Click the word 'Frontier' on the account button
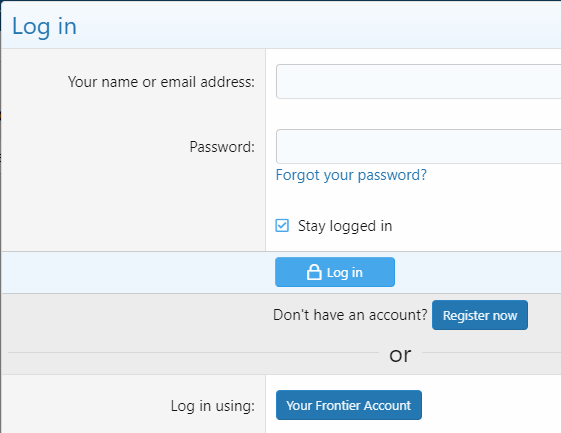Screen dimensions: 561x433 (338, 405)
